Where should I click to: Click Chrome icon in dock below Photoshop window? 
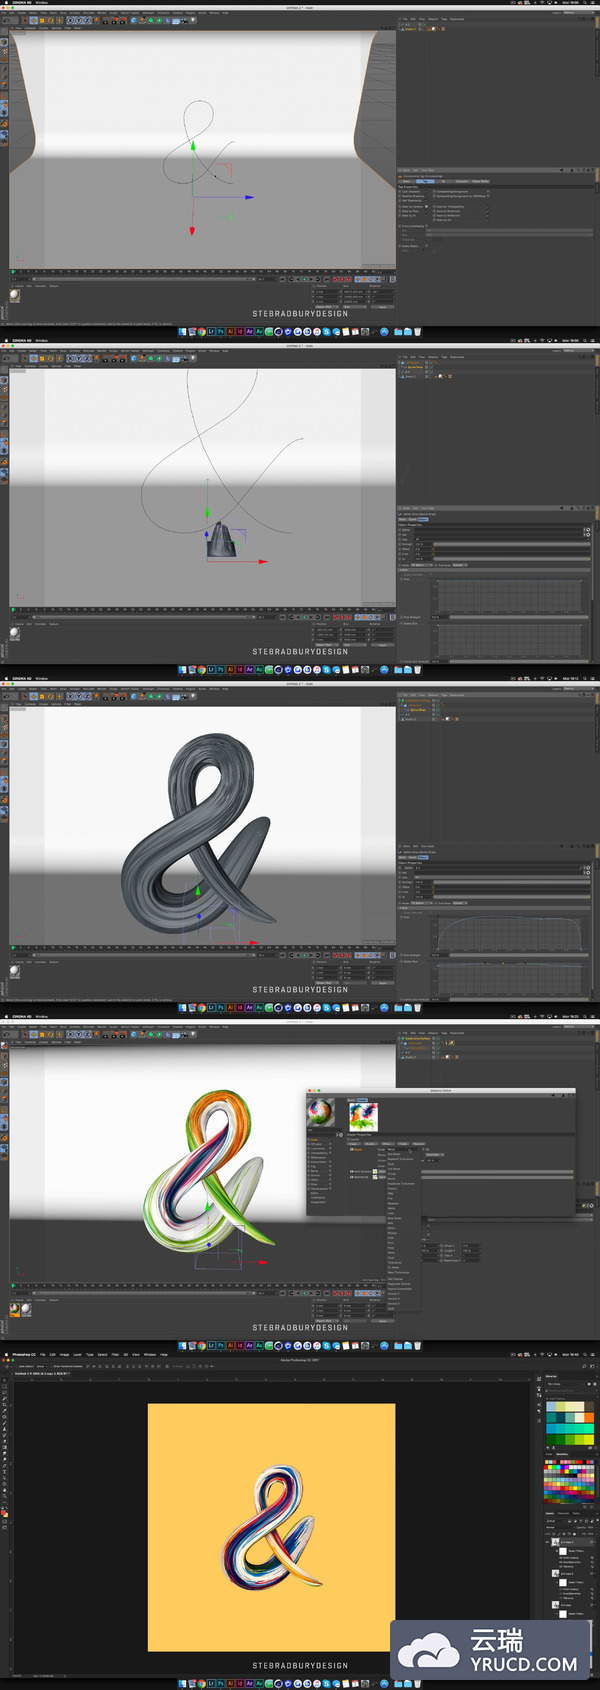tap(202, 1683)
